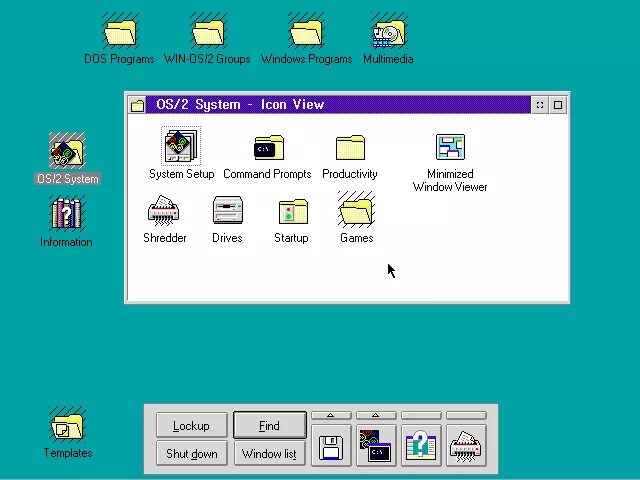This screenshot has width=640, height=480.
Task: Click the title-bar folder icon of OS/2 System window
Action: click(138, 105)
